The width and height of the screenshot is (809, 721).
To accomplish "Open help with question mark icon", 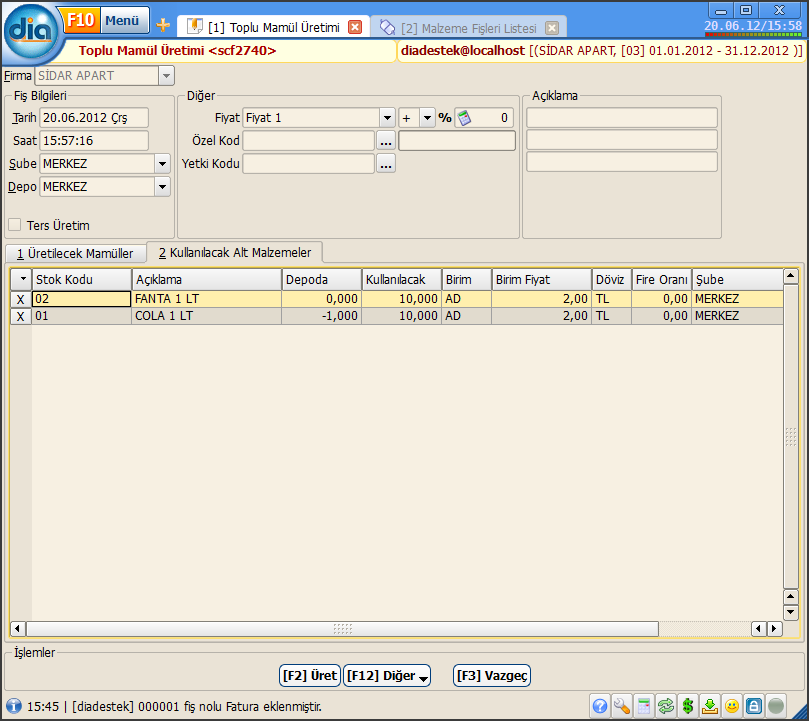I will tap(600, 706).
